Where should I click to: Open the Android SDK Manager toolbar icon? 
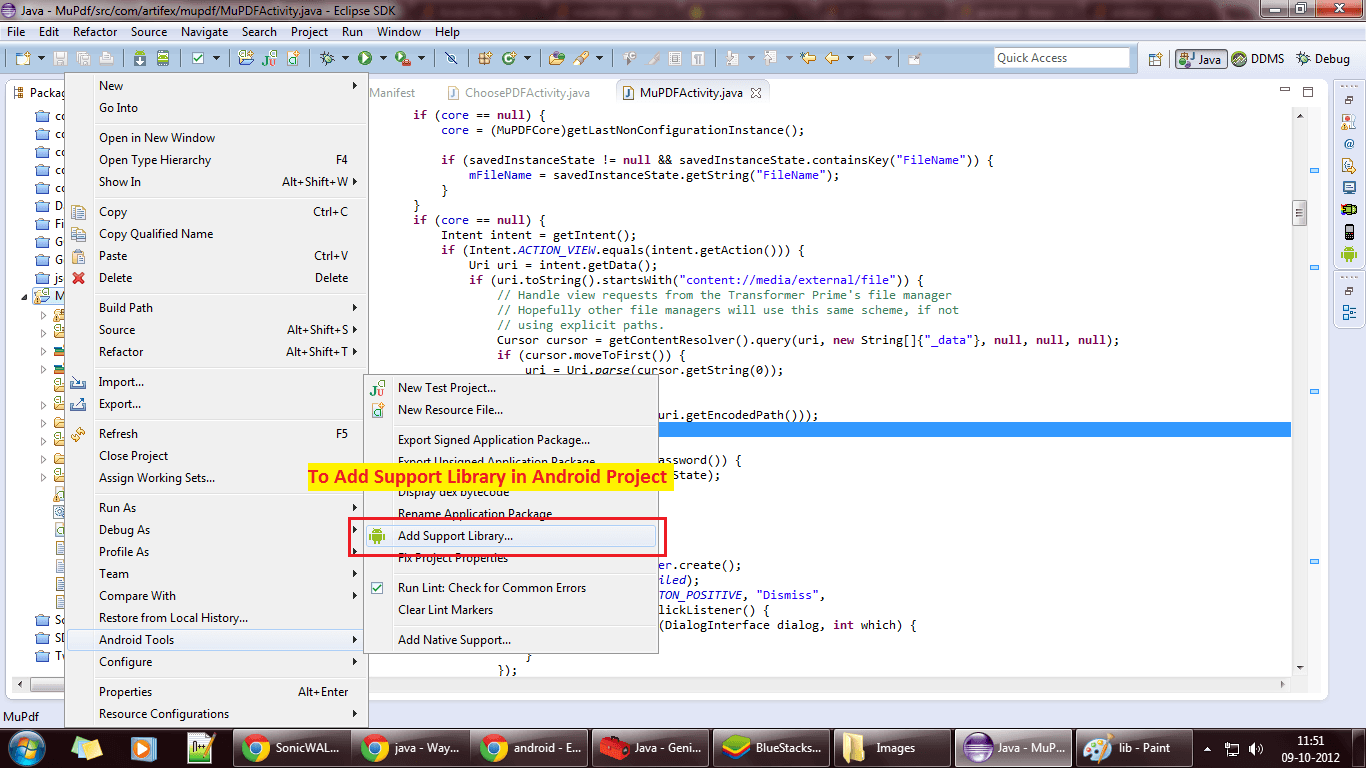[139, 58]
